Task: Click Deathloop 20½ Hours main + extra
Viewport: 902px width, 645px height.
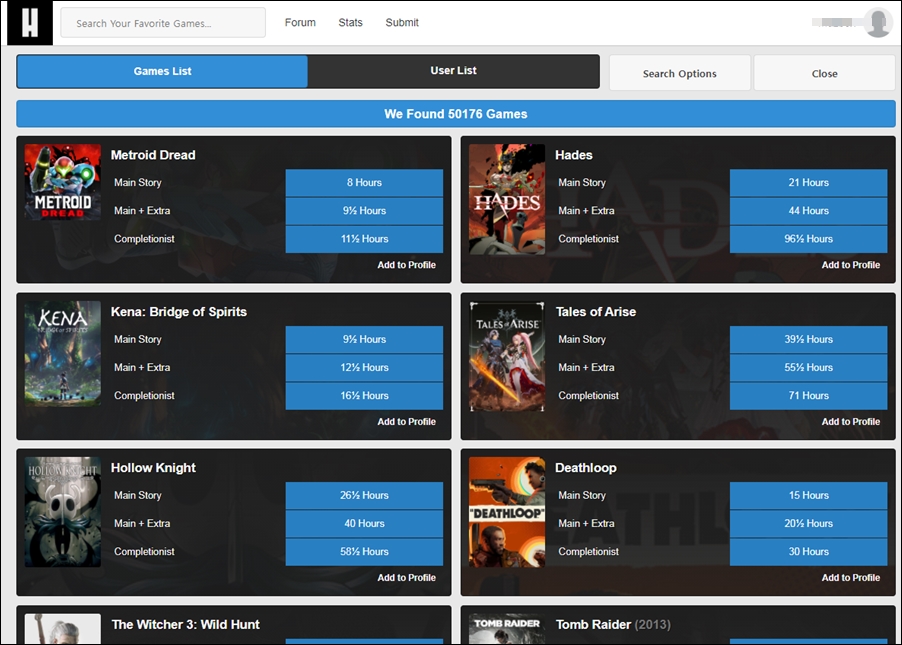Action: pyautogui.click(x=808, y=523)
